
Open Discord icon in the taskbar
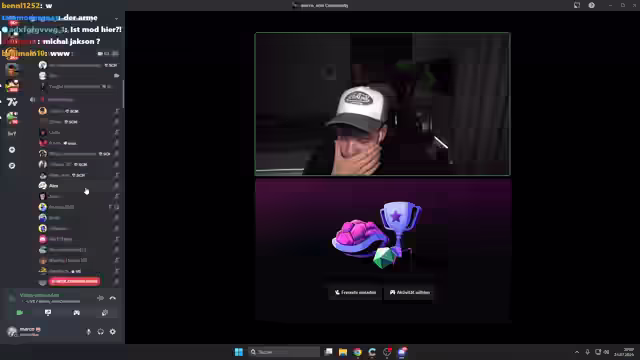click(x=402, y=352)
